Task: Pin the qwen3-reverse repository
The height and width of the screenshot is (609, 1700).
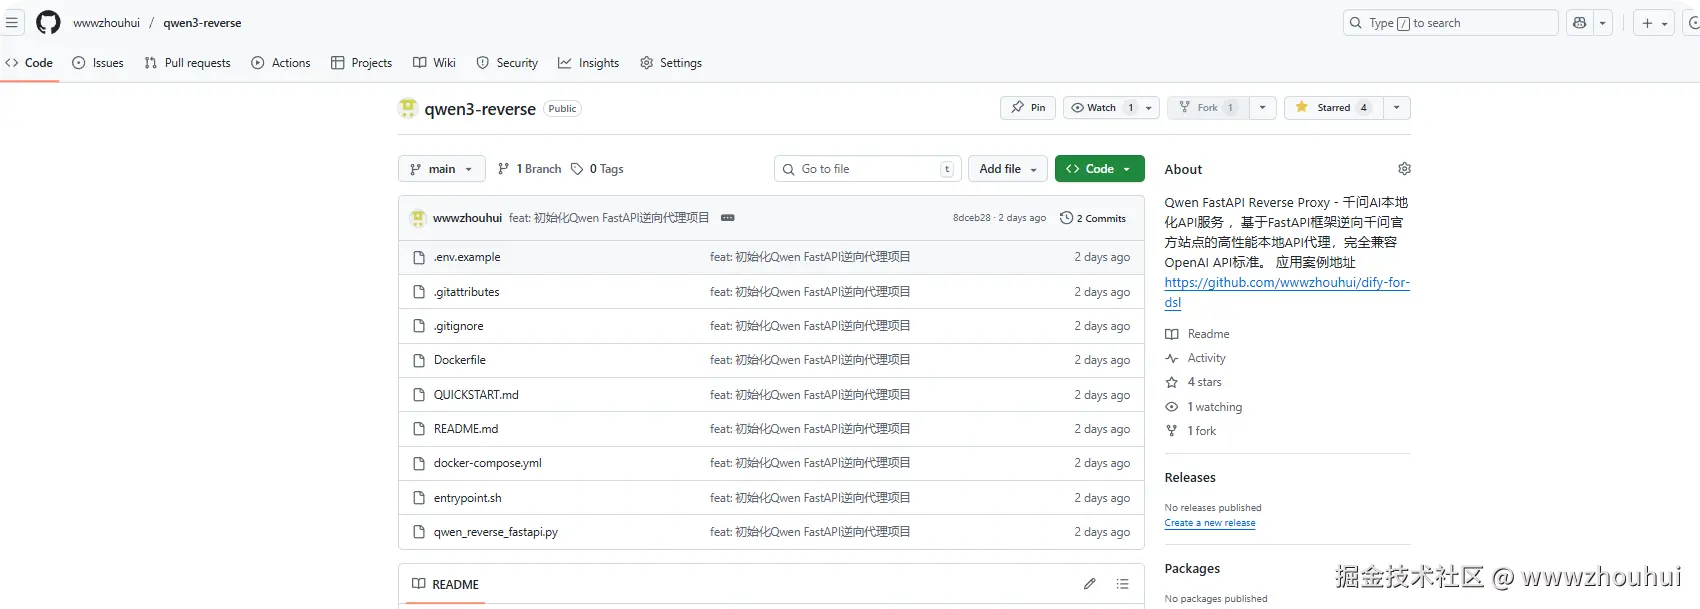Action: click(1028, 108)
